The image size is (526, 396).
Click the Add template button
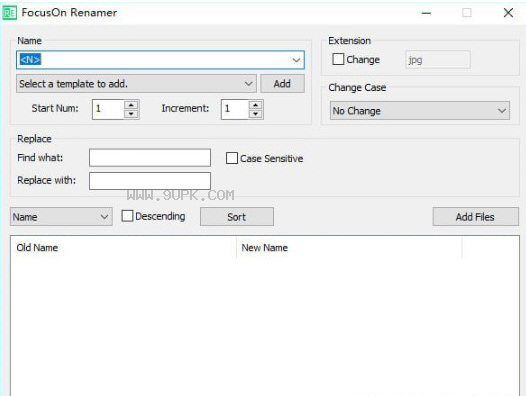click(x=282, y=84)
